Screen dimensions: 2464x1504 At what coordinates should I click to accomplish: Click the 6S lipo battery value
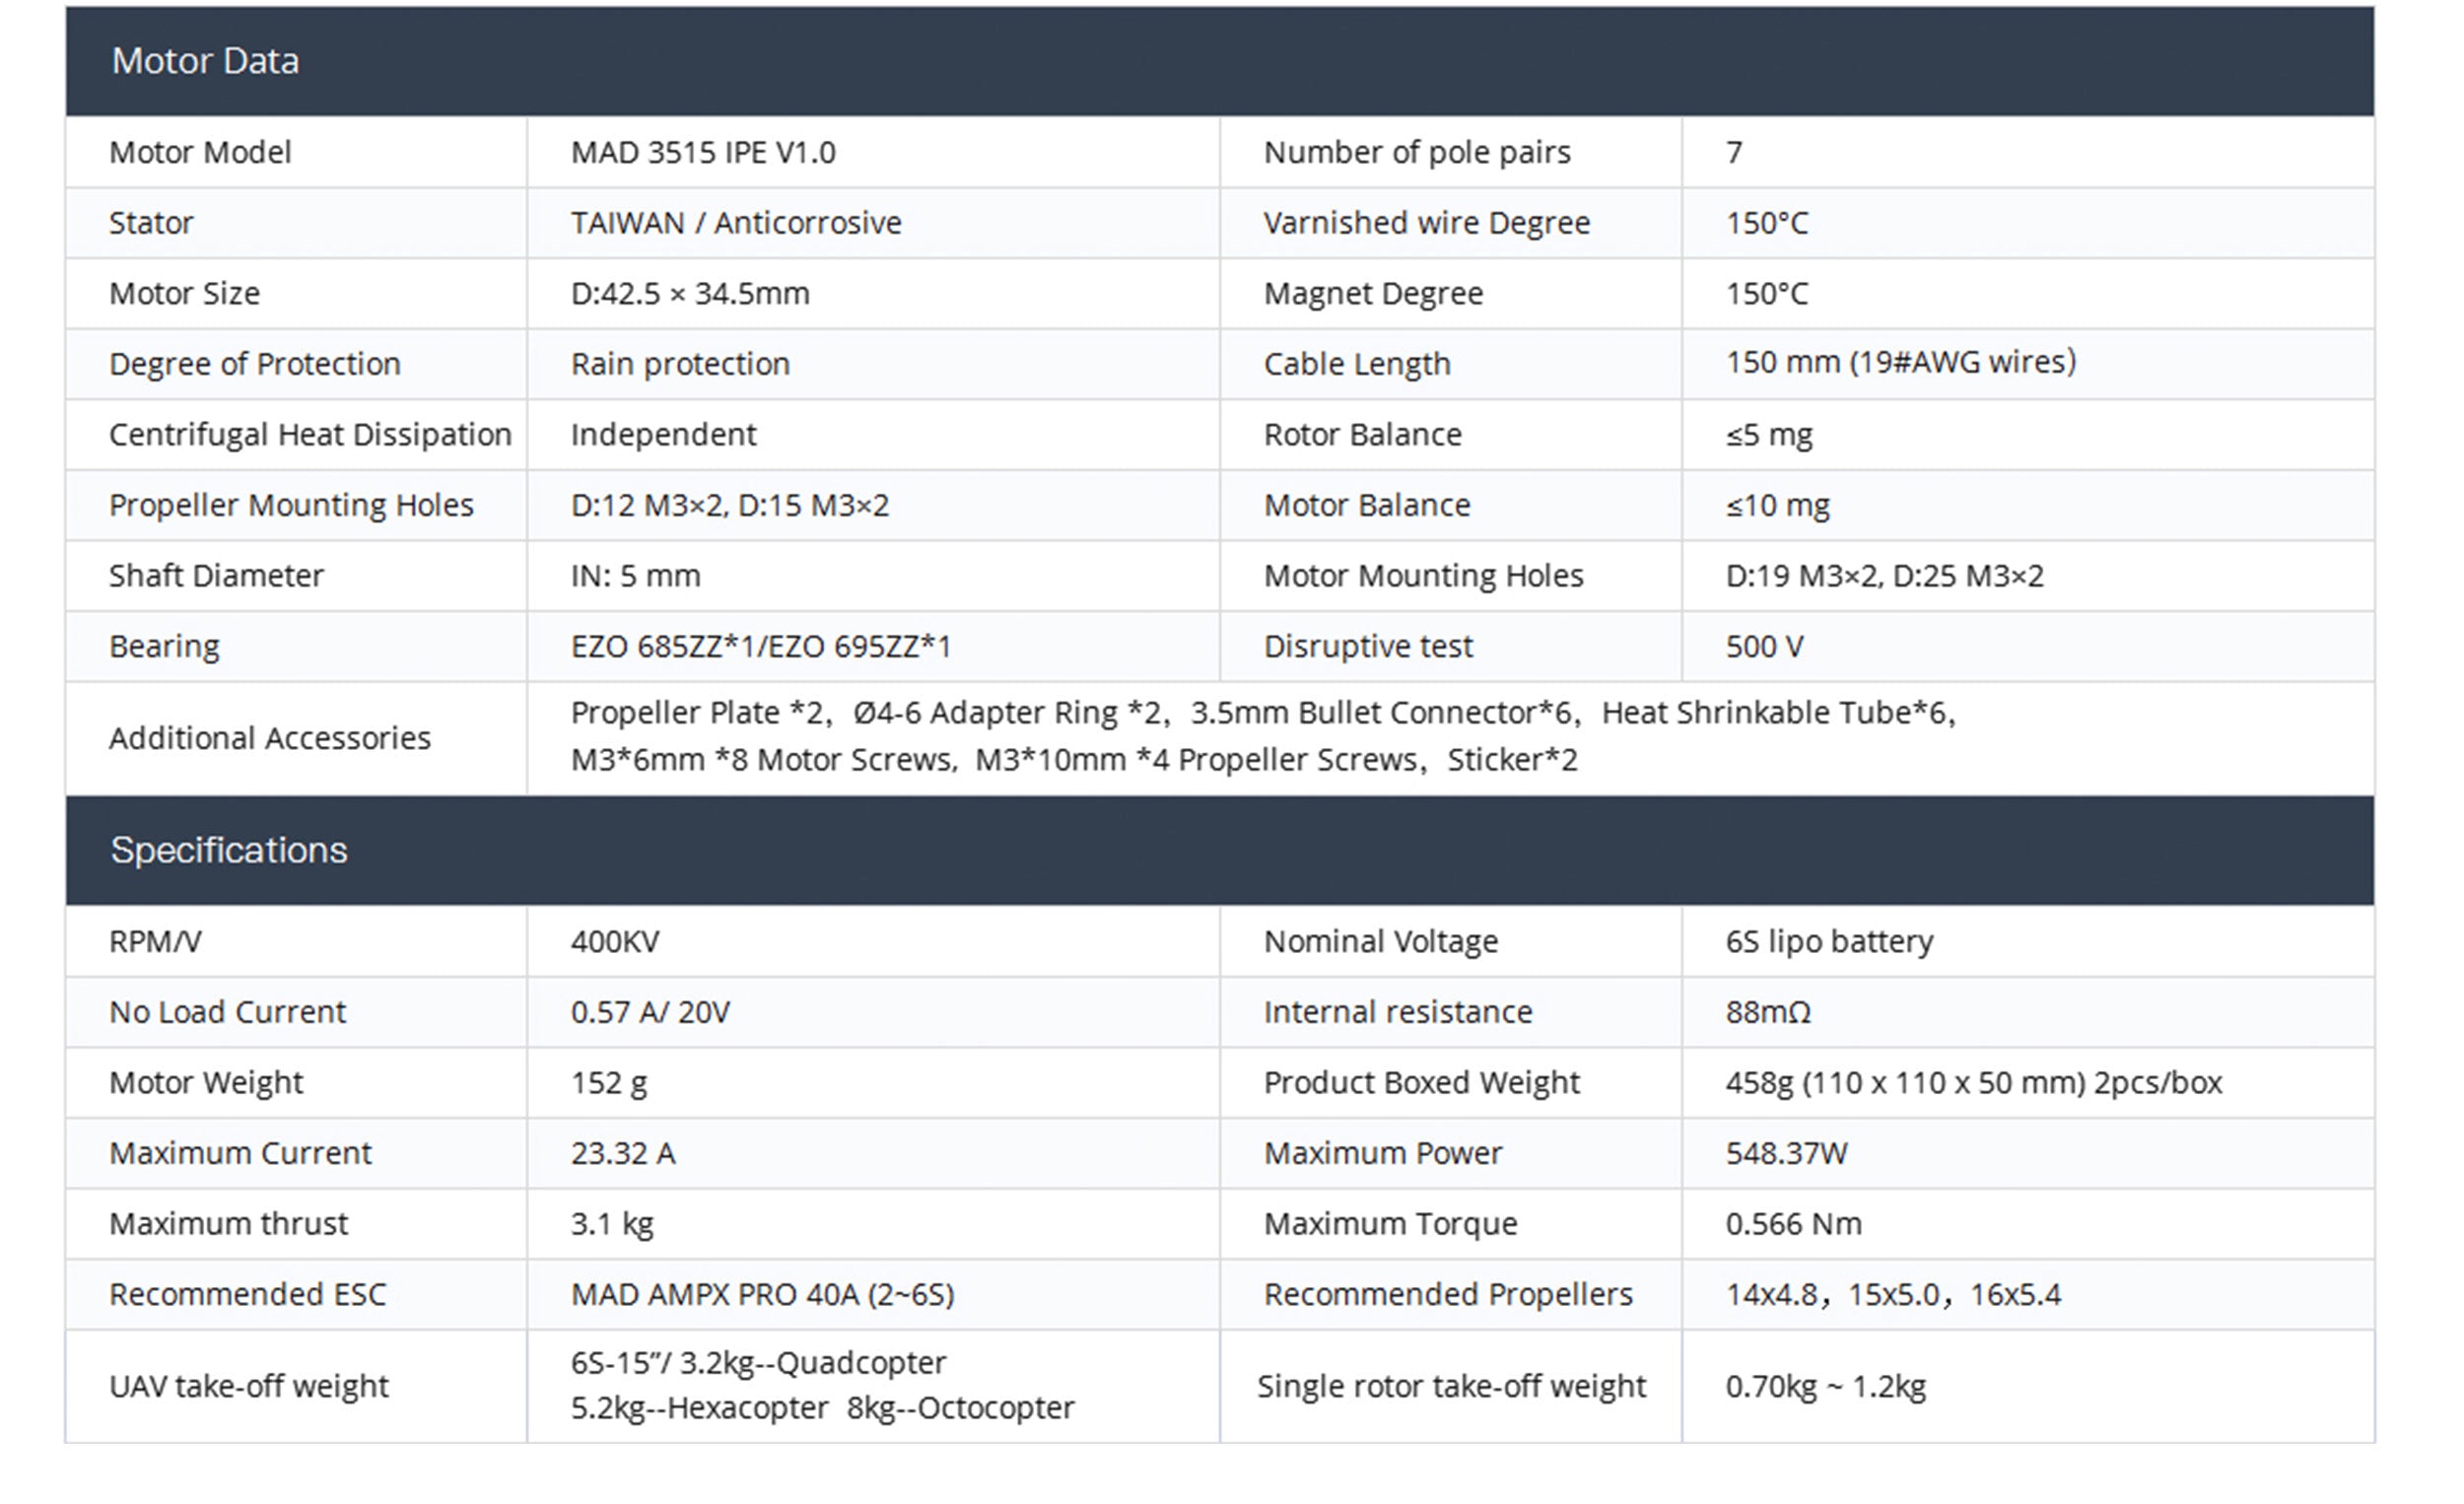tap(1829, 942)
